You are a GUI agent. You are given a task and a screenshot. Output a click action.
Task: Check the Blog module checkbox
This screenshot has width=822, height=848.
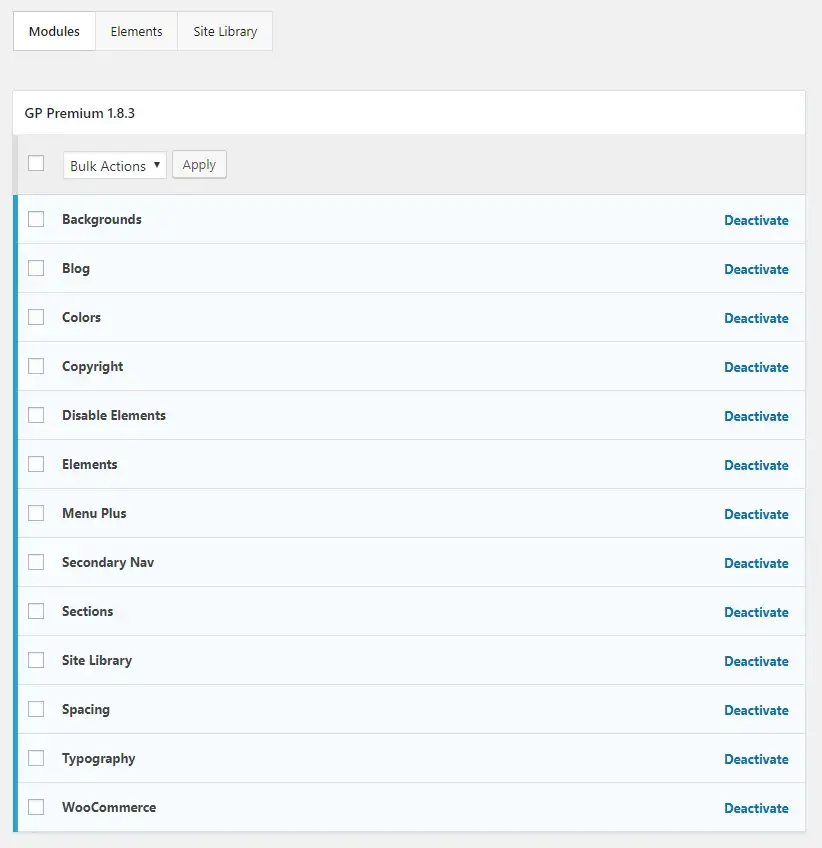pyautogui.click(x=36, y=268)
